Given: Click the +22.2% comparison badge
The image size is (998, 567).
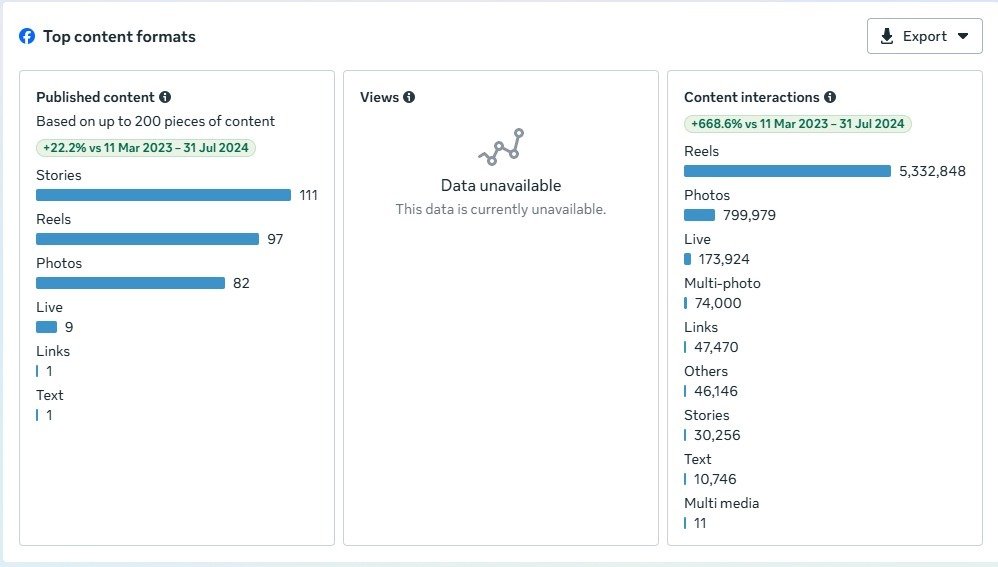Looking at the screenshot, I should click(x=147, y=148).
